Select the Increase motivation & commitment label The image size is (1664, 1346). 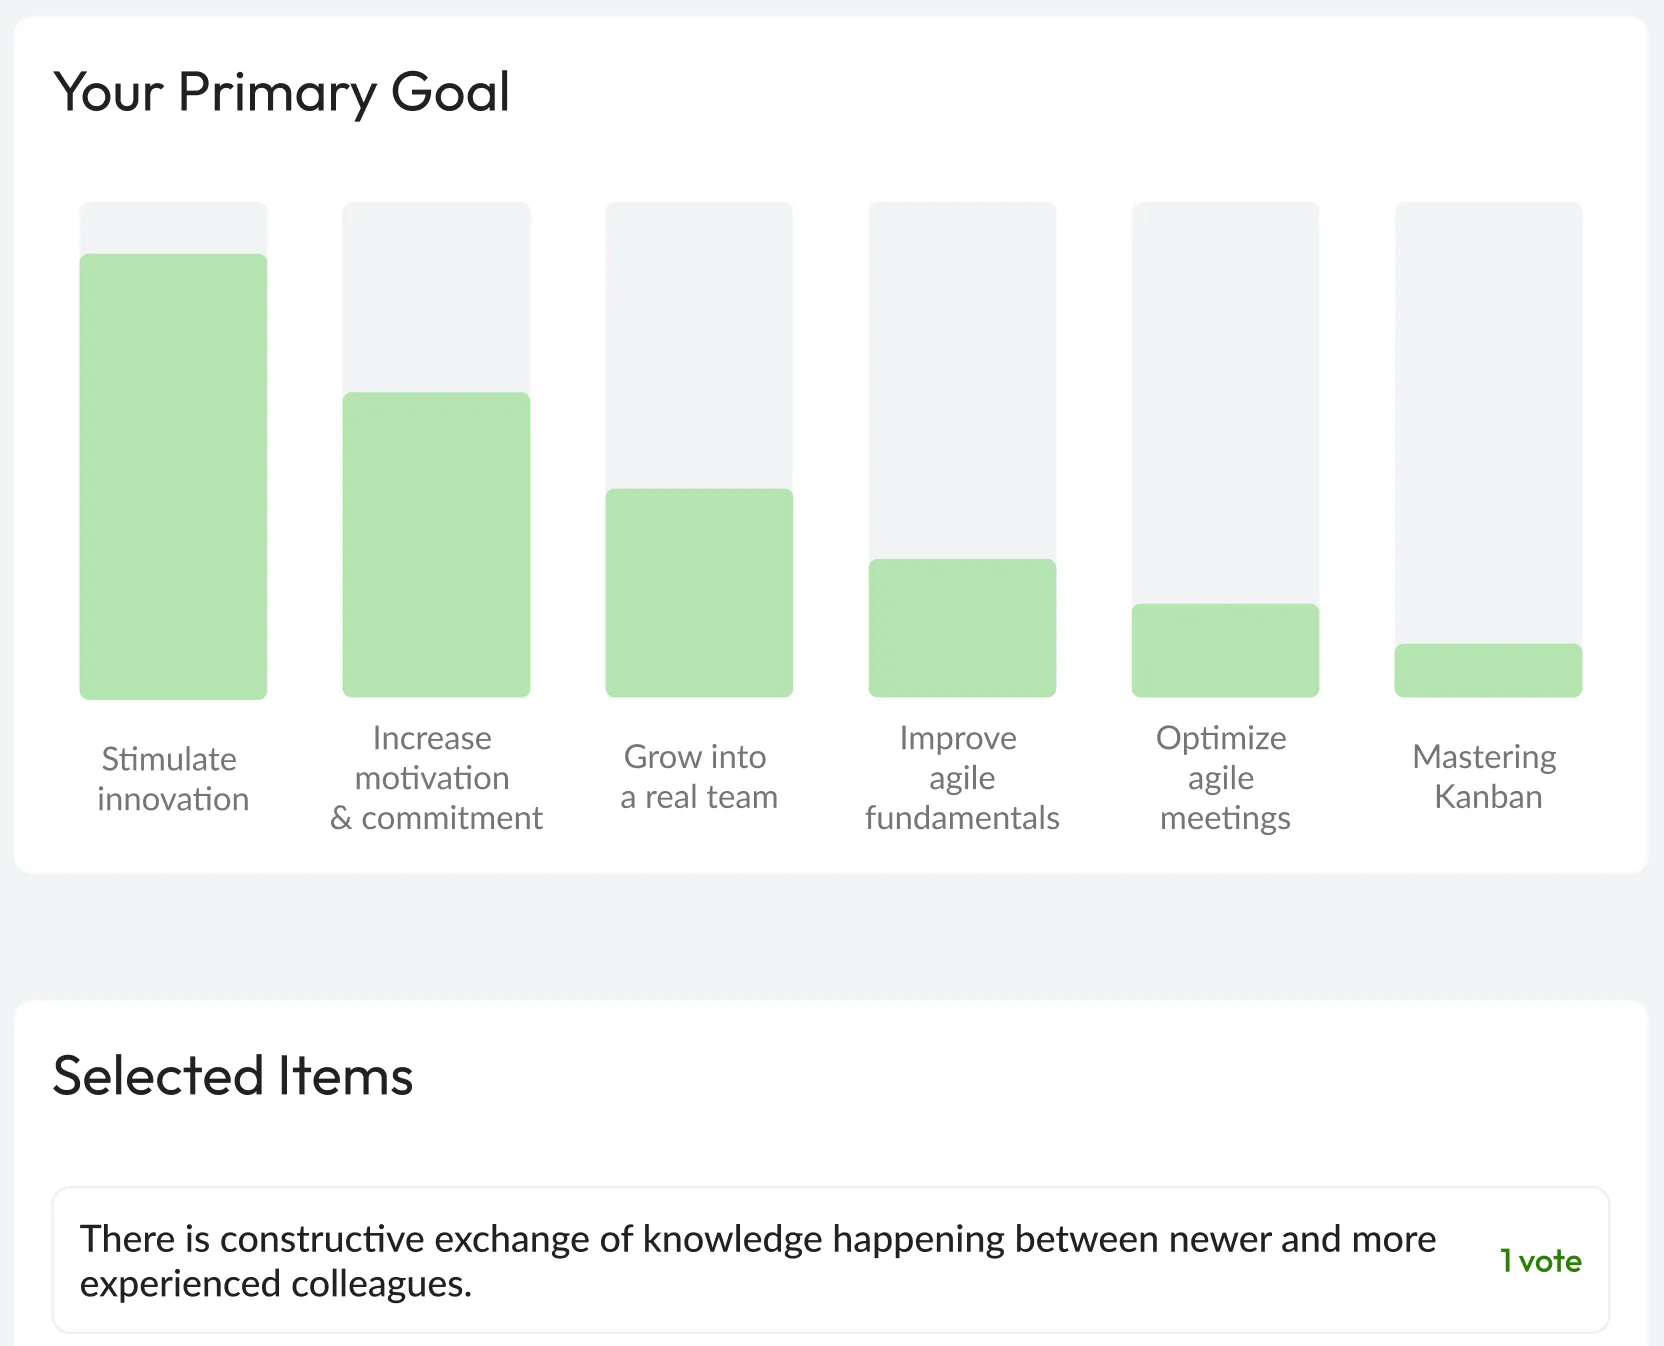click(x=436, y=778)
